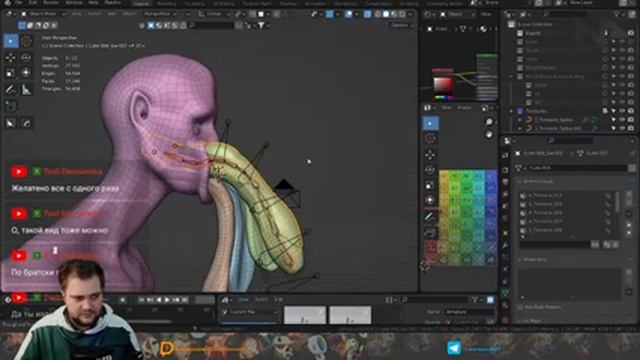The image size is (640, 360).
Task: Select the Measure tool in 3D viewport toolbar
Action: coord(26,89)
